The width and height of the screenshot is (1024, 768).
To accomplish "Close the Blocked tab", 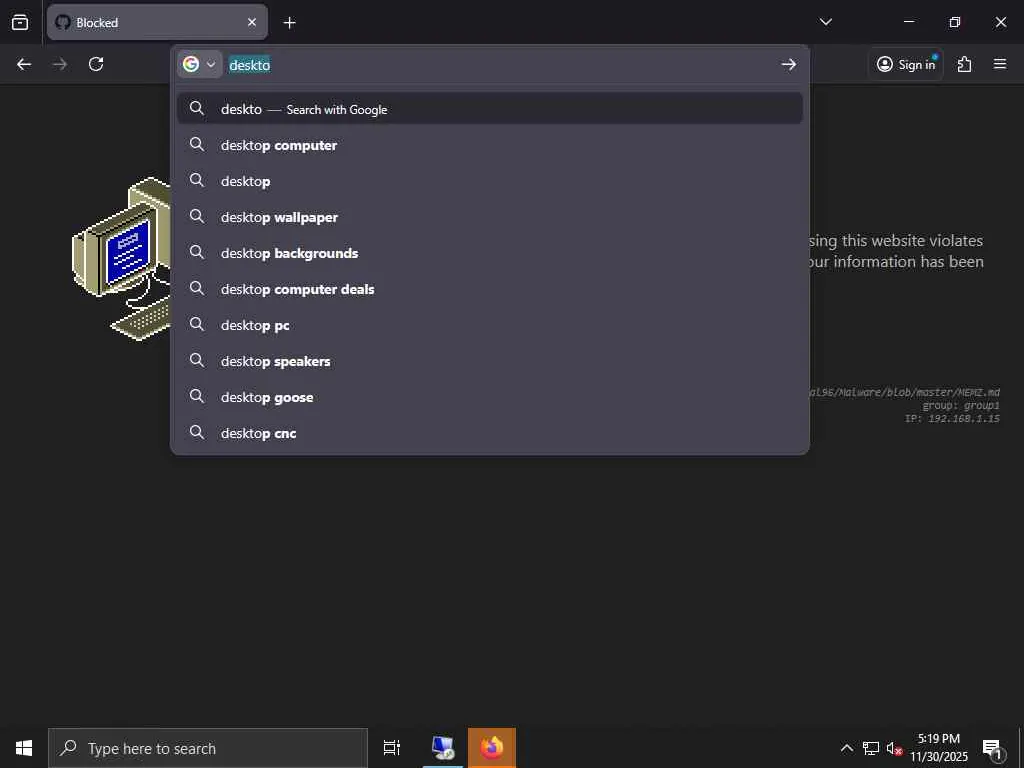I will 252,22.
